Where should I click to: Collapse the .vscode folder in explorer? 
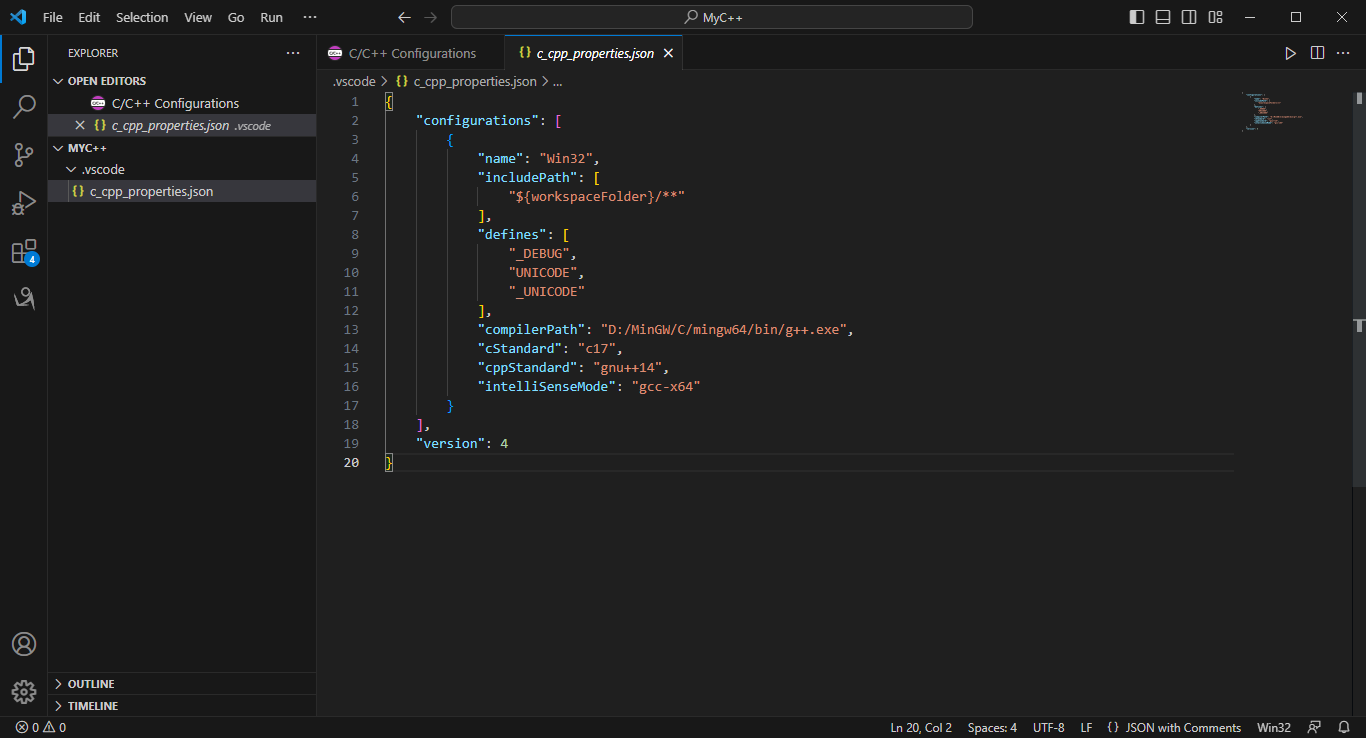pyautogui.click(x=102, y=169)
